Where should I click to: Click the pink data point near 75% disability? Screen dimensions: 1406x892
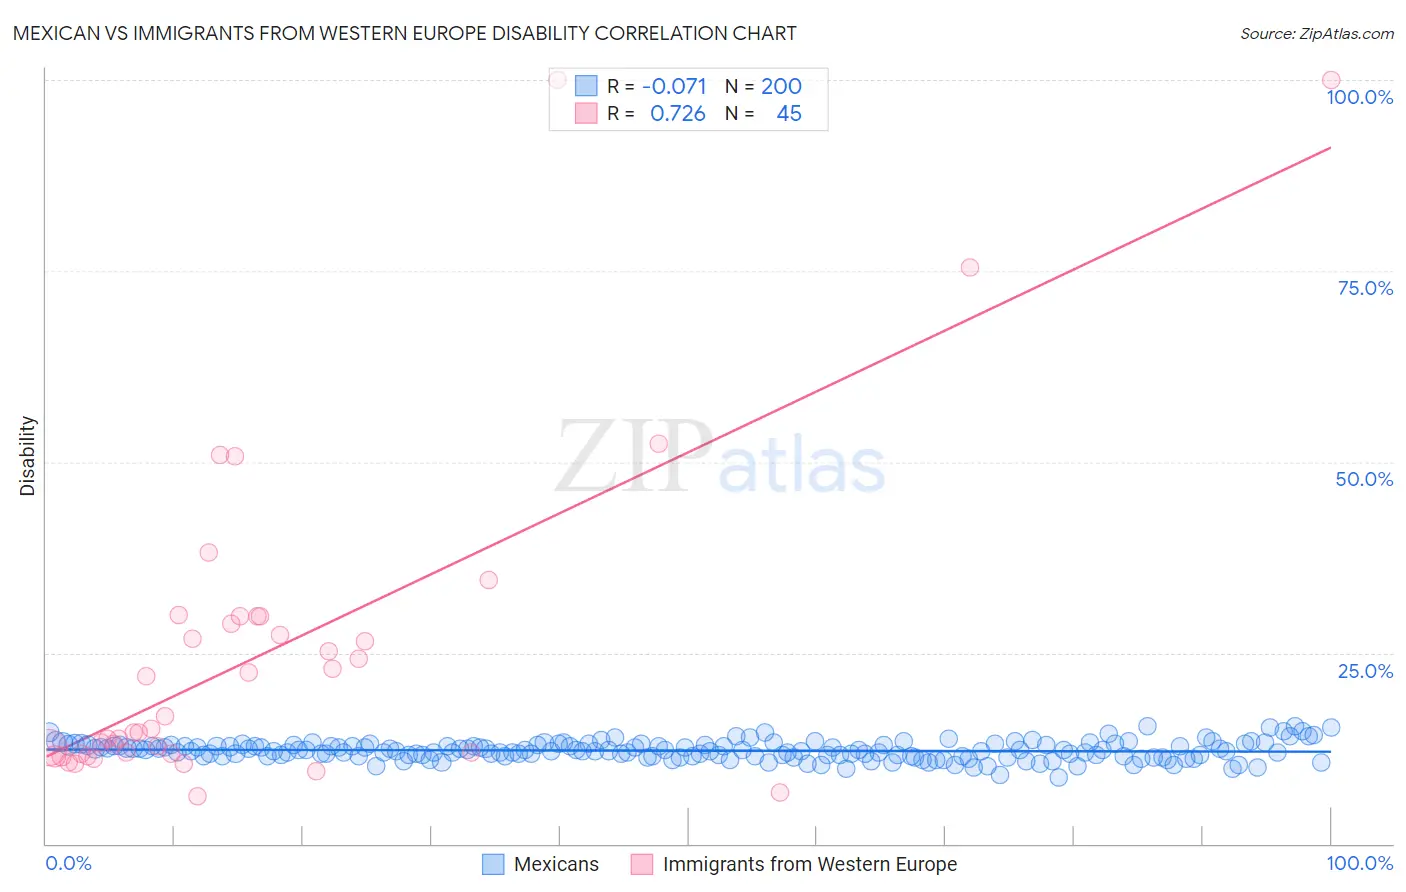pos(969,267)
